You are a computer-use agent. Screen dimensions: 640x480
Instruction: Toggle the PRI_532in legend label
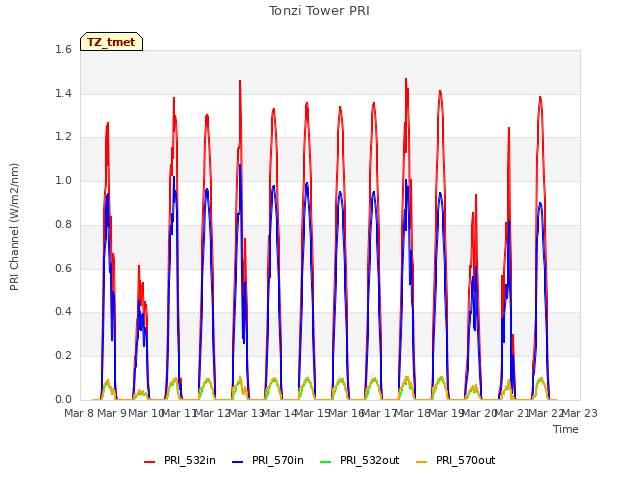click(190, 460)
